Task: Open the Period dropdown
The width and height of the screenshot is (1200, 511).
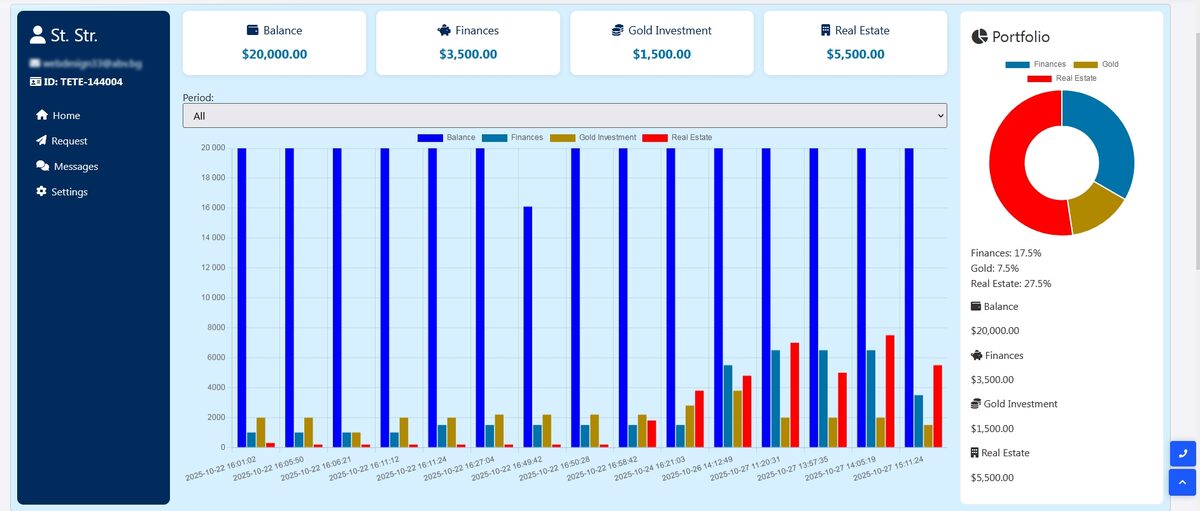Action: 564,116
